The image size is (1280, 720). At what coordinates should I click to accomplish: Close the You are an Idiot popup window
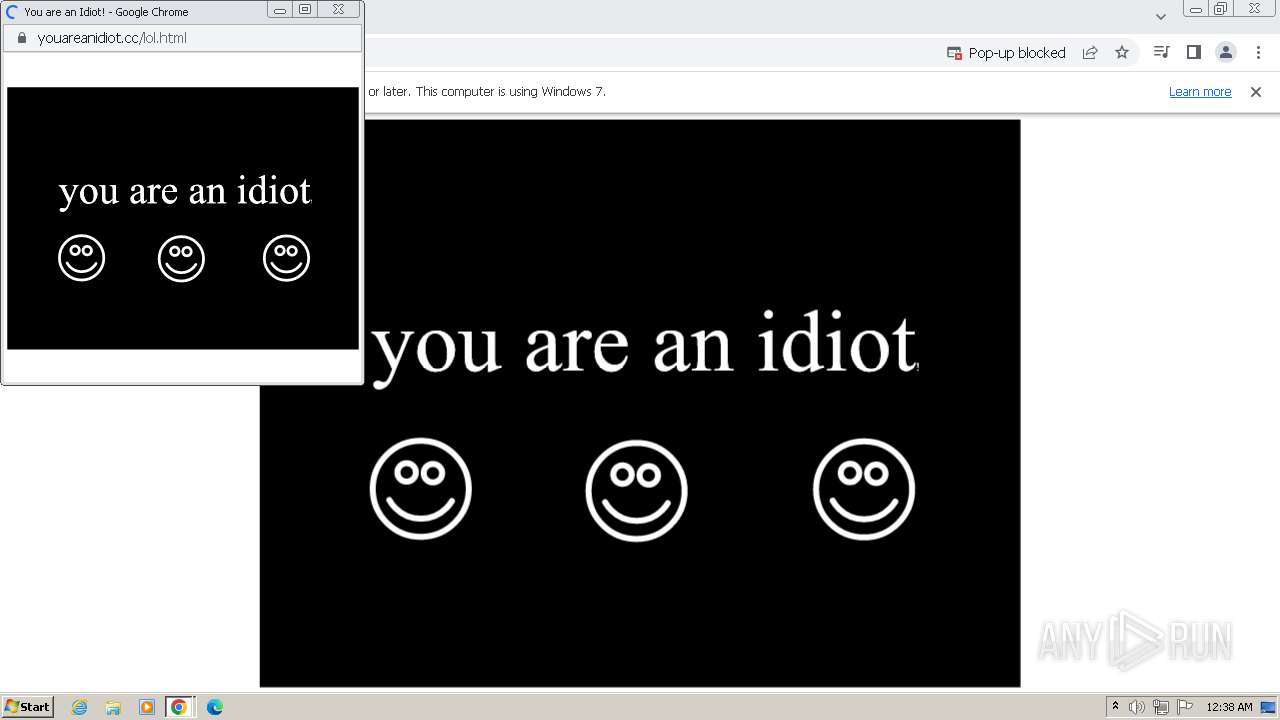339,10
